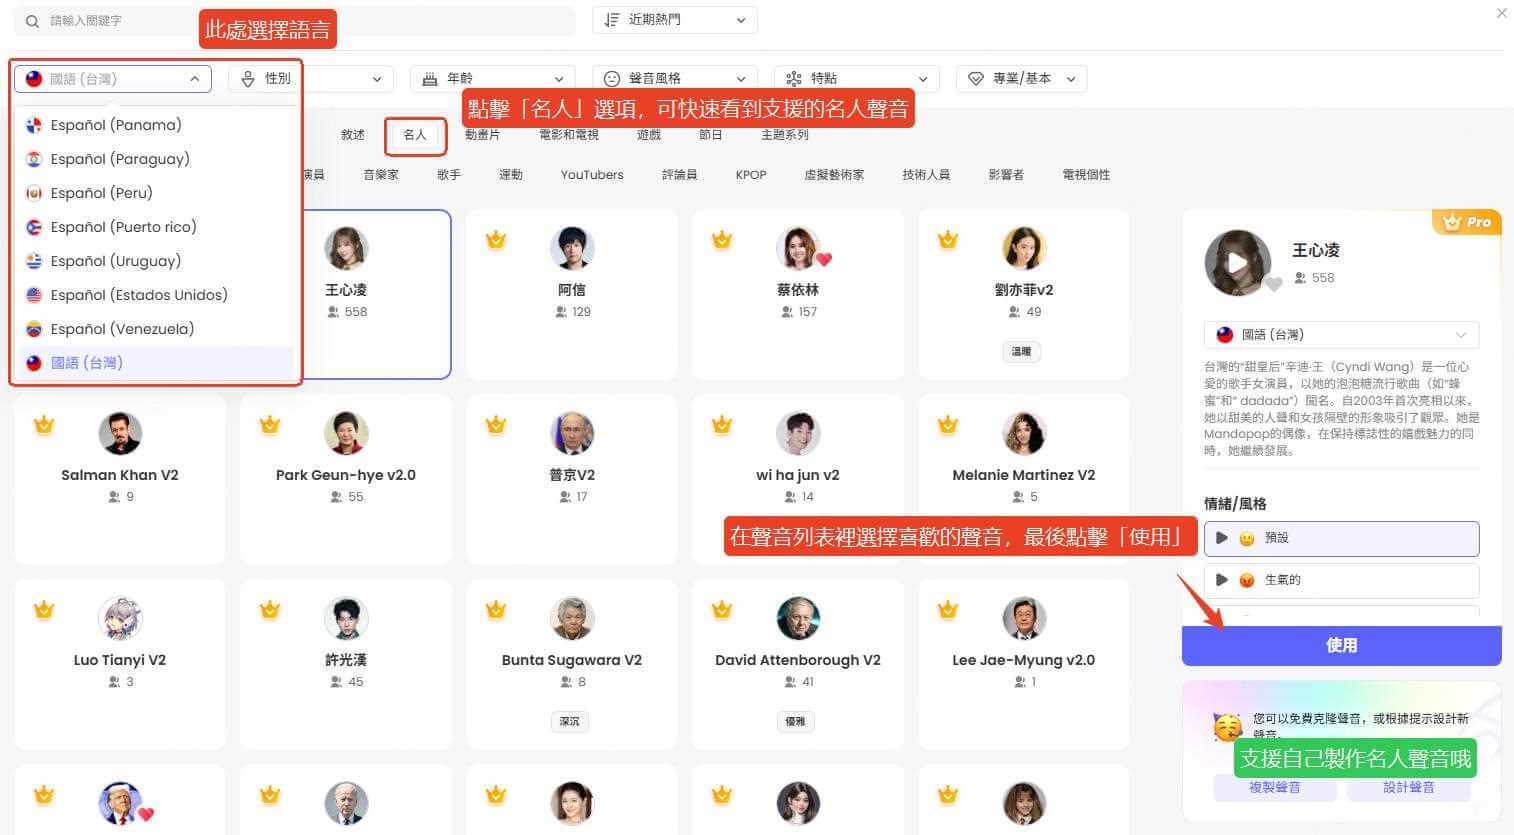
Task: Select the wi ha jun v2 avatar
Action: point(798,434)
